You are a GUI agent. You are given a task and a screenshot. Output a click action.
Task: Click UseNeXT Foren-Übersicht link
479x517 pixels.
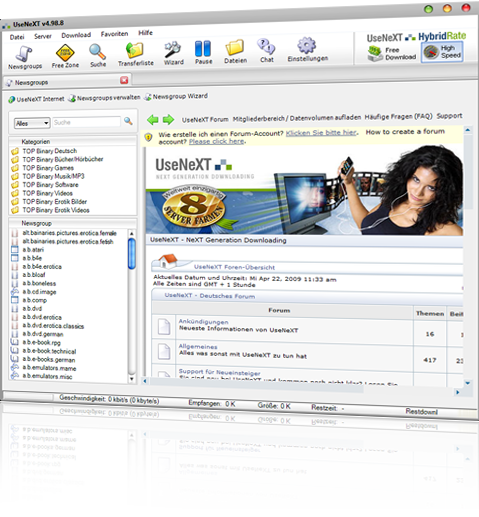tap(234, 267)
